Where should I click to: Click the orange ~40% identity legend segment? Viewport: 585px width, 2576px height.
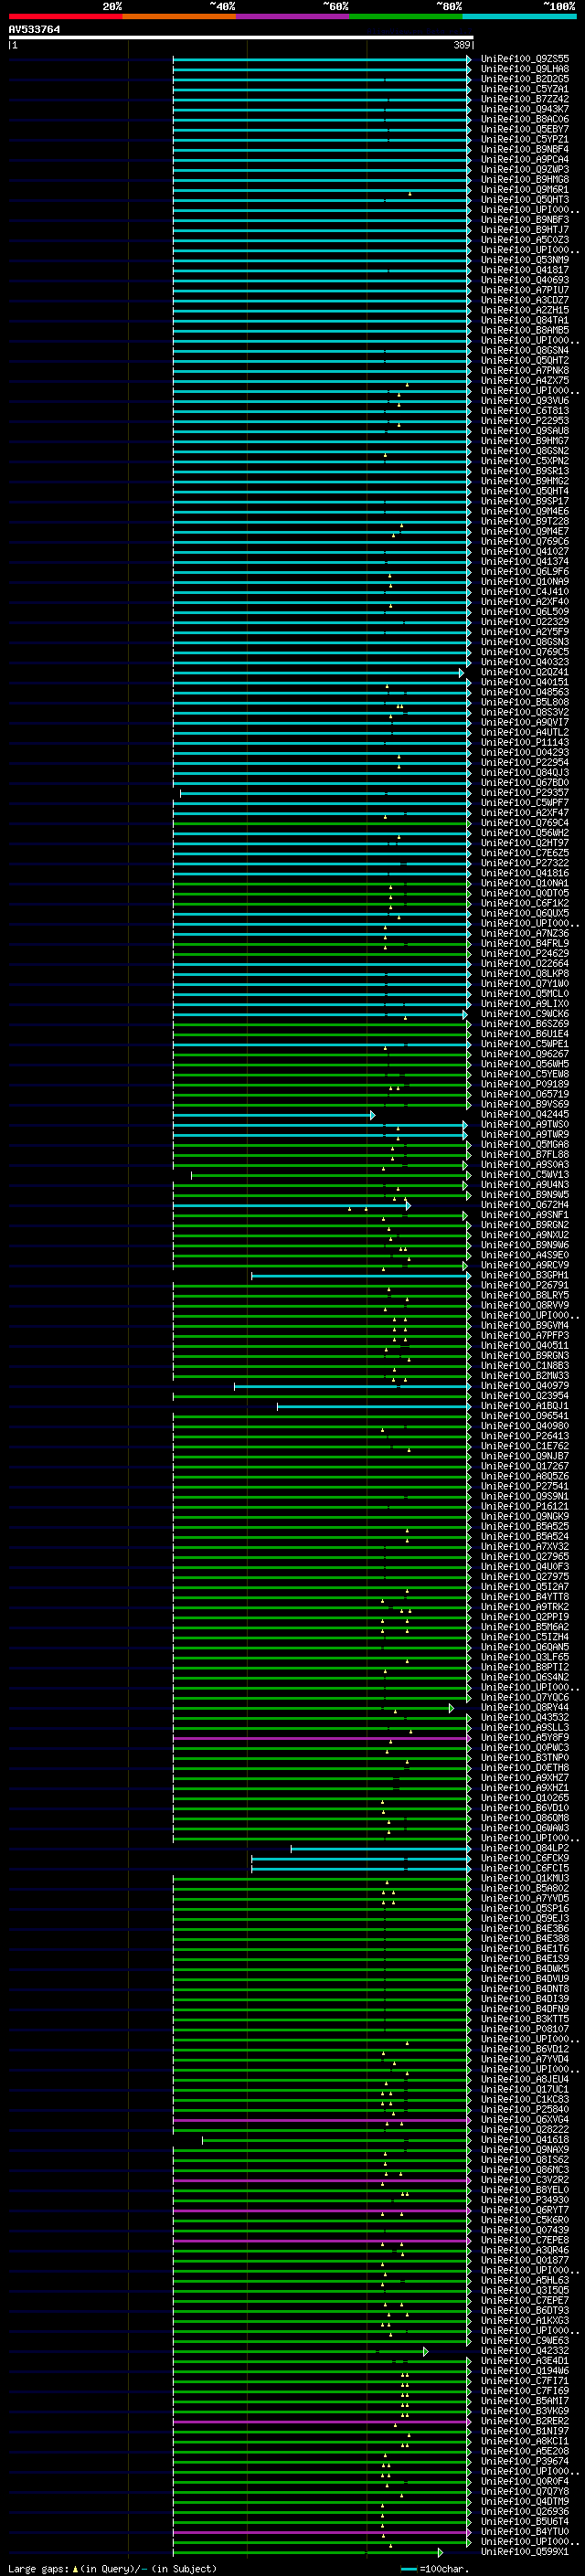179,16
